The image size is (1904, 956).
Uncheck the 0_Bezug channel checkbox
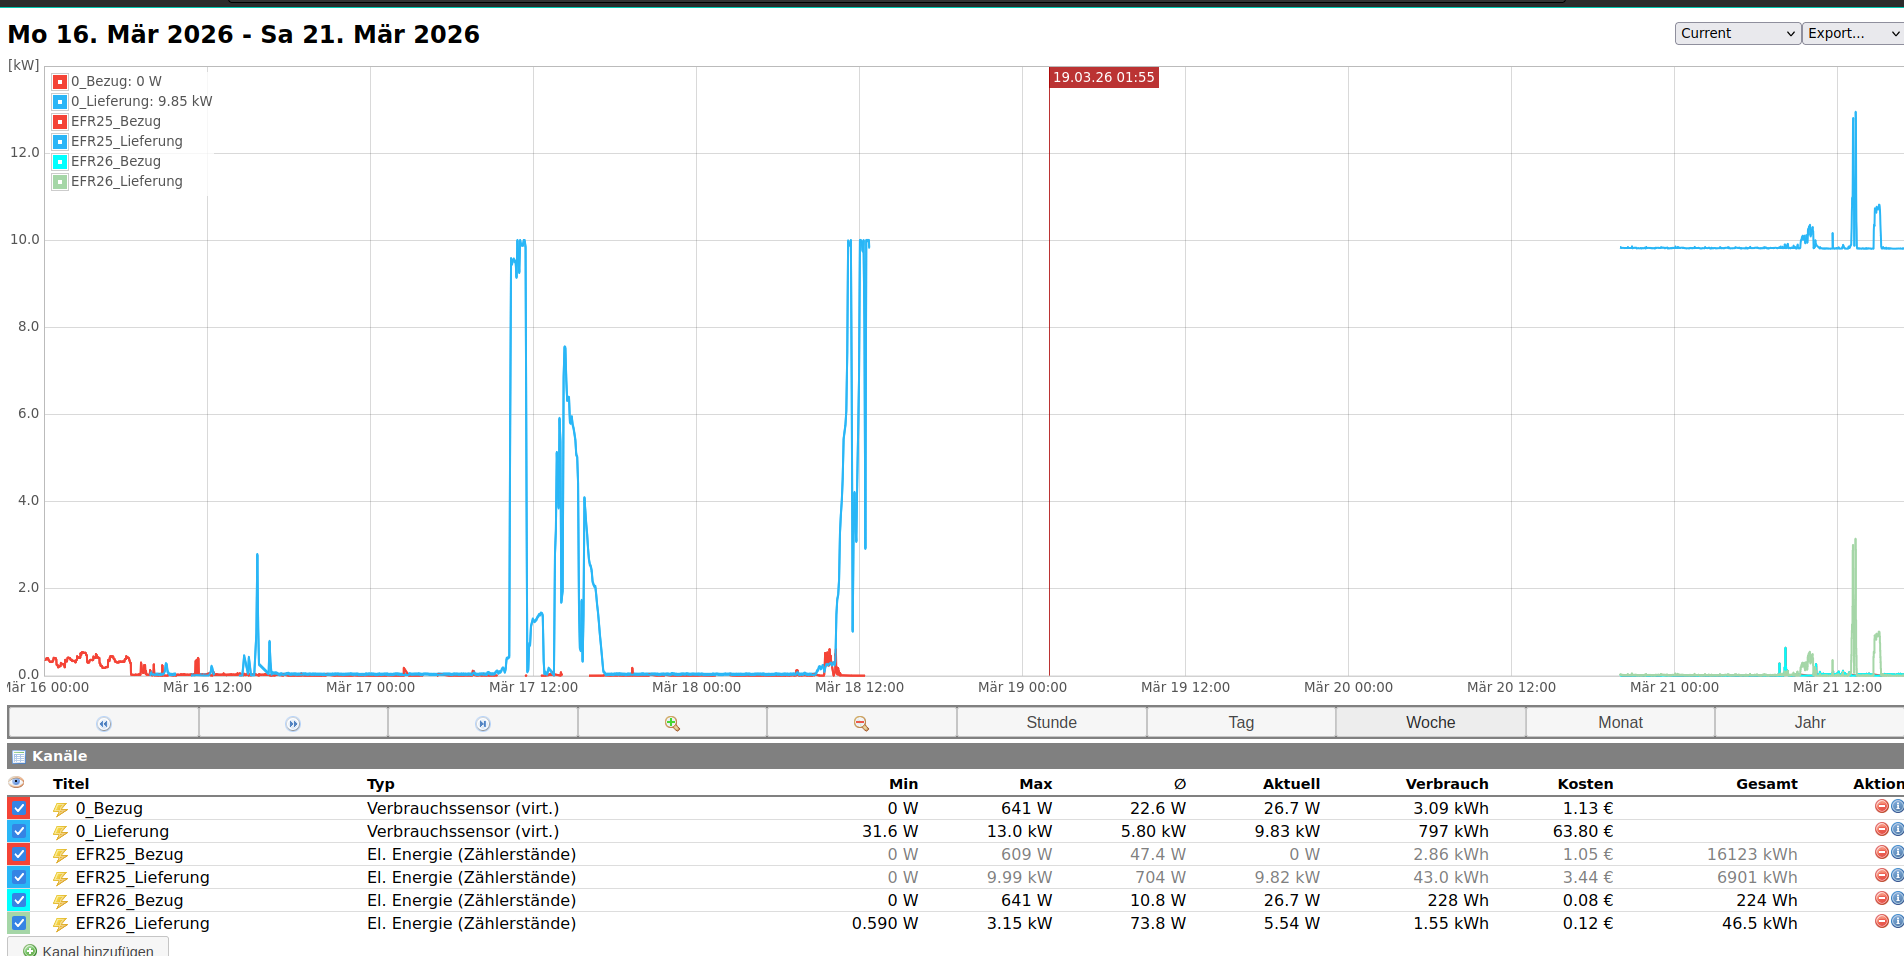click(x=19, y=808)
